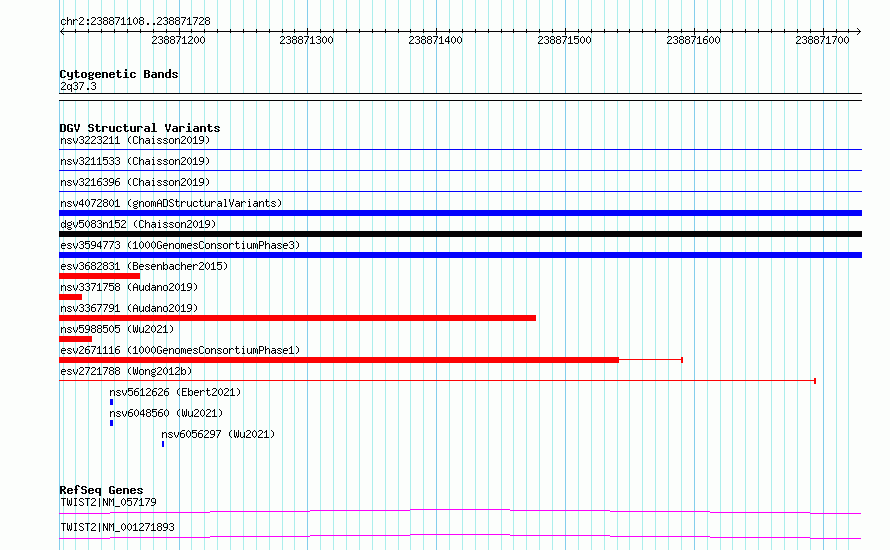The height and width of the screenshot is (550, 890).
Task: Click the nsv5612626 (Ebert2021) label
Action: point(175,392)
